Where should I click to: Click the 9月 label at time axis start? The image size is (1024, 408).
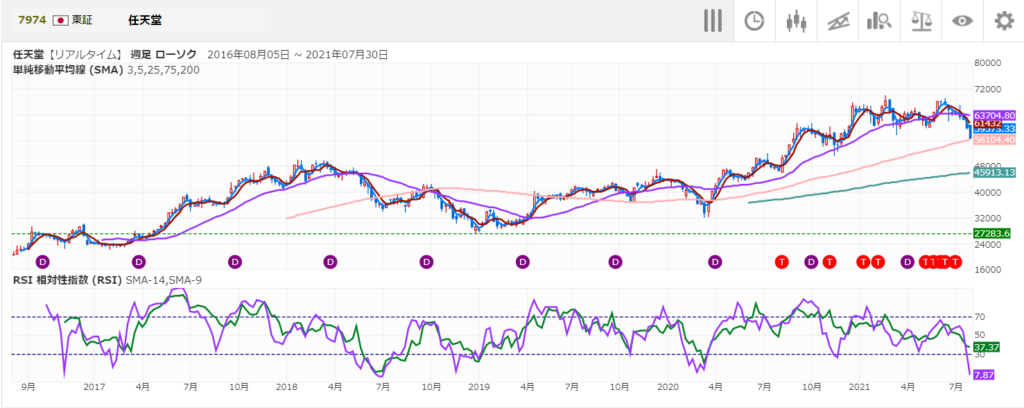tap(28, 387)
